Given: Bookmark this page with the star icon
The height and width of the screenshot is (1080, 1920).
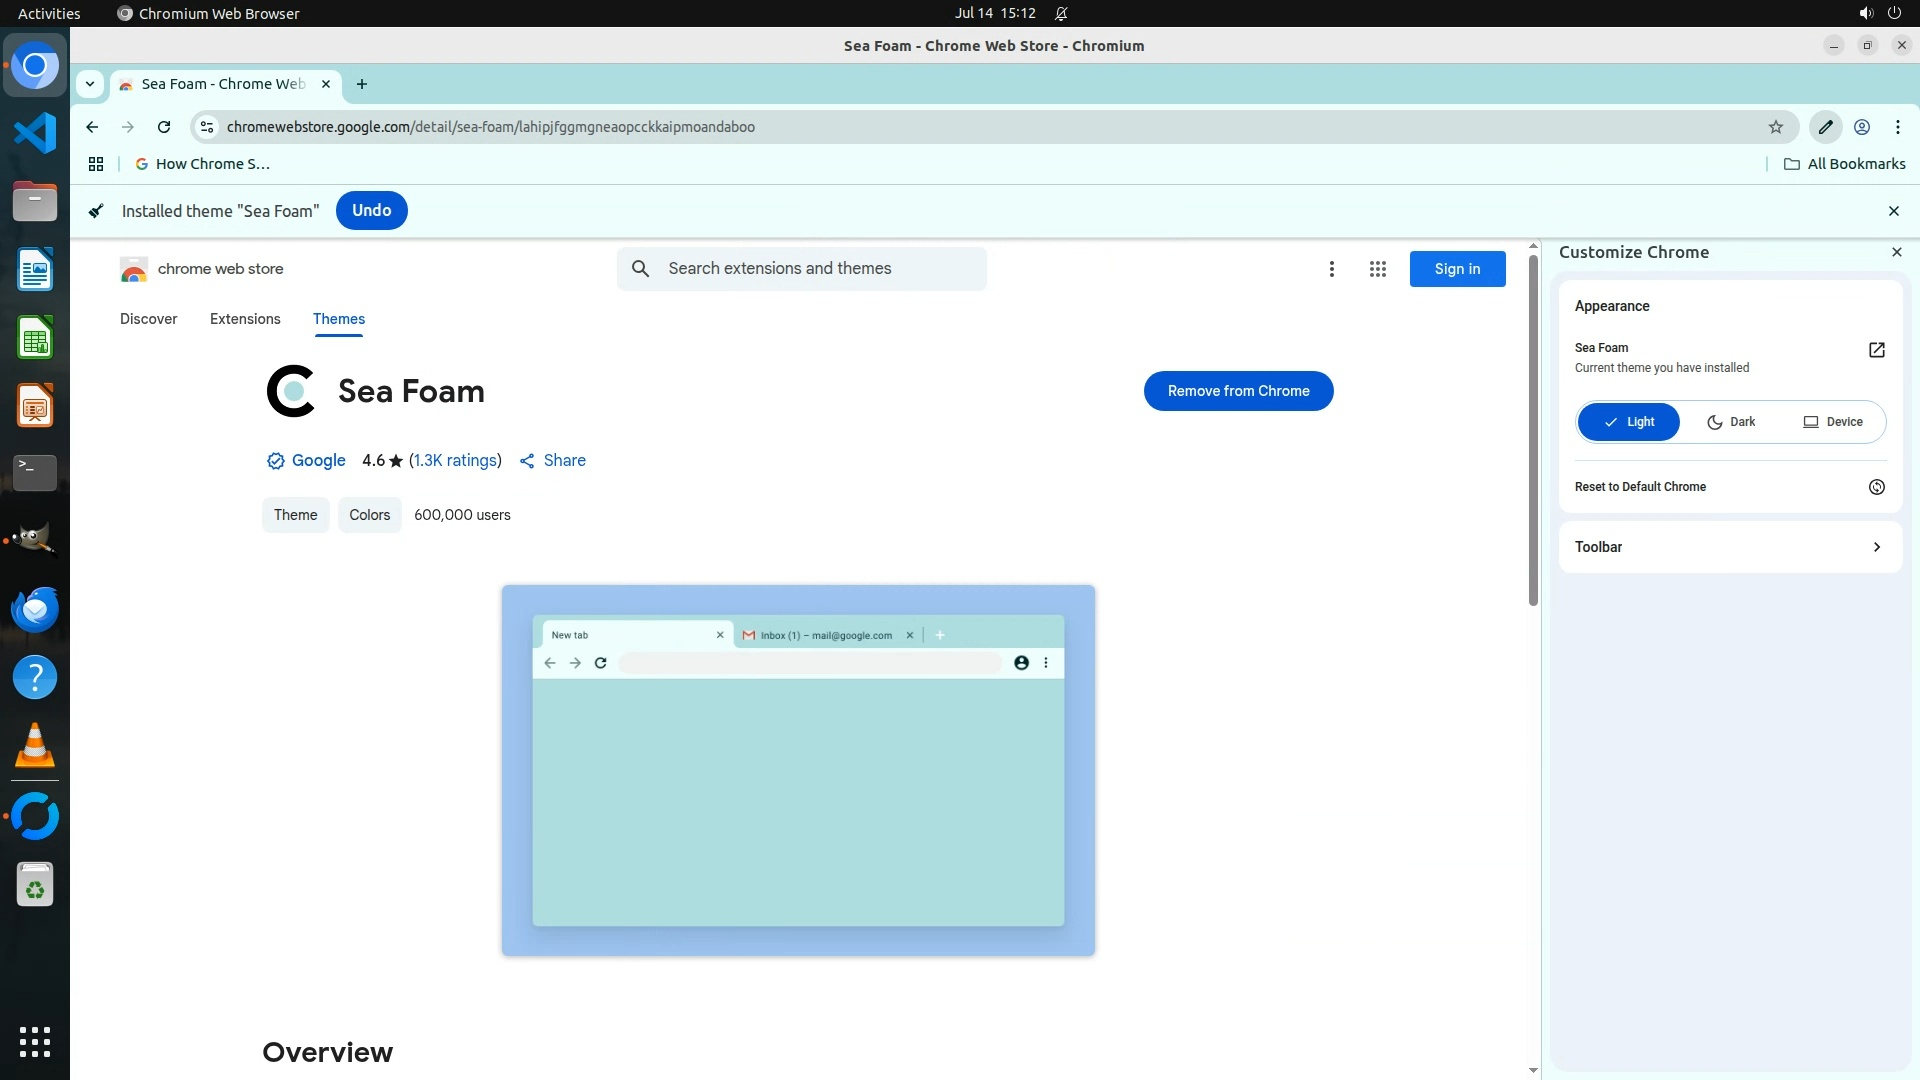Looking at the screenshot, I should [1775, 127].
